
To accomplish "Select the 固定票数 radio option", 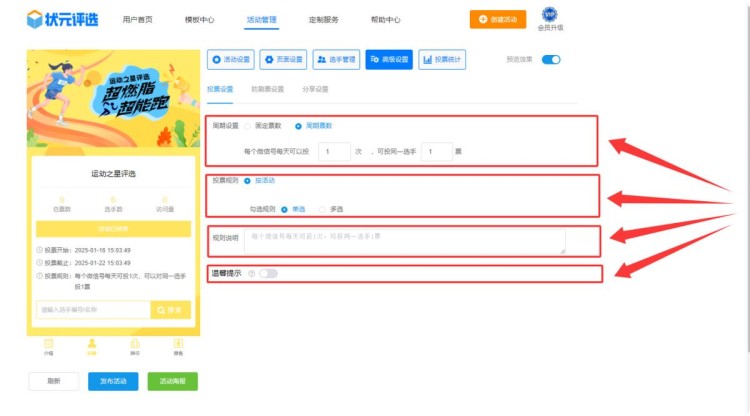I will pyautogui.click(x=248, y=126).
